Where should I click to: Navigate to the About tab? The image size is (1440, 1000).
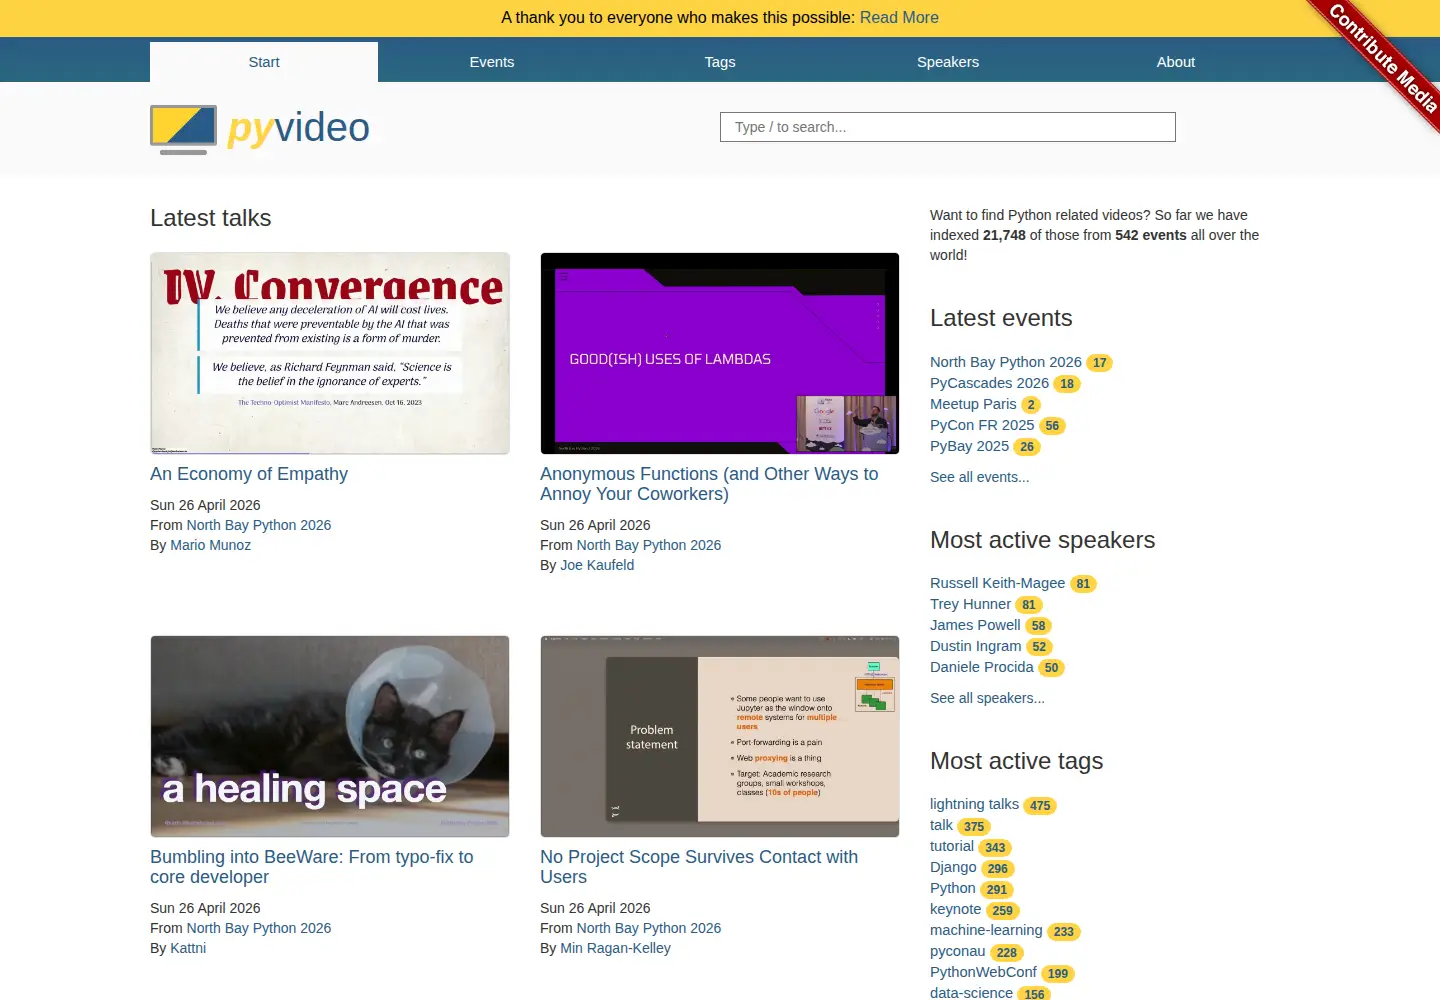pyautogui.click(x=1176, y=62)
